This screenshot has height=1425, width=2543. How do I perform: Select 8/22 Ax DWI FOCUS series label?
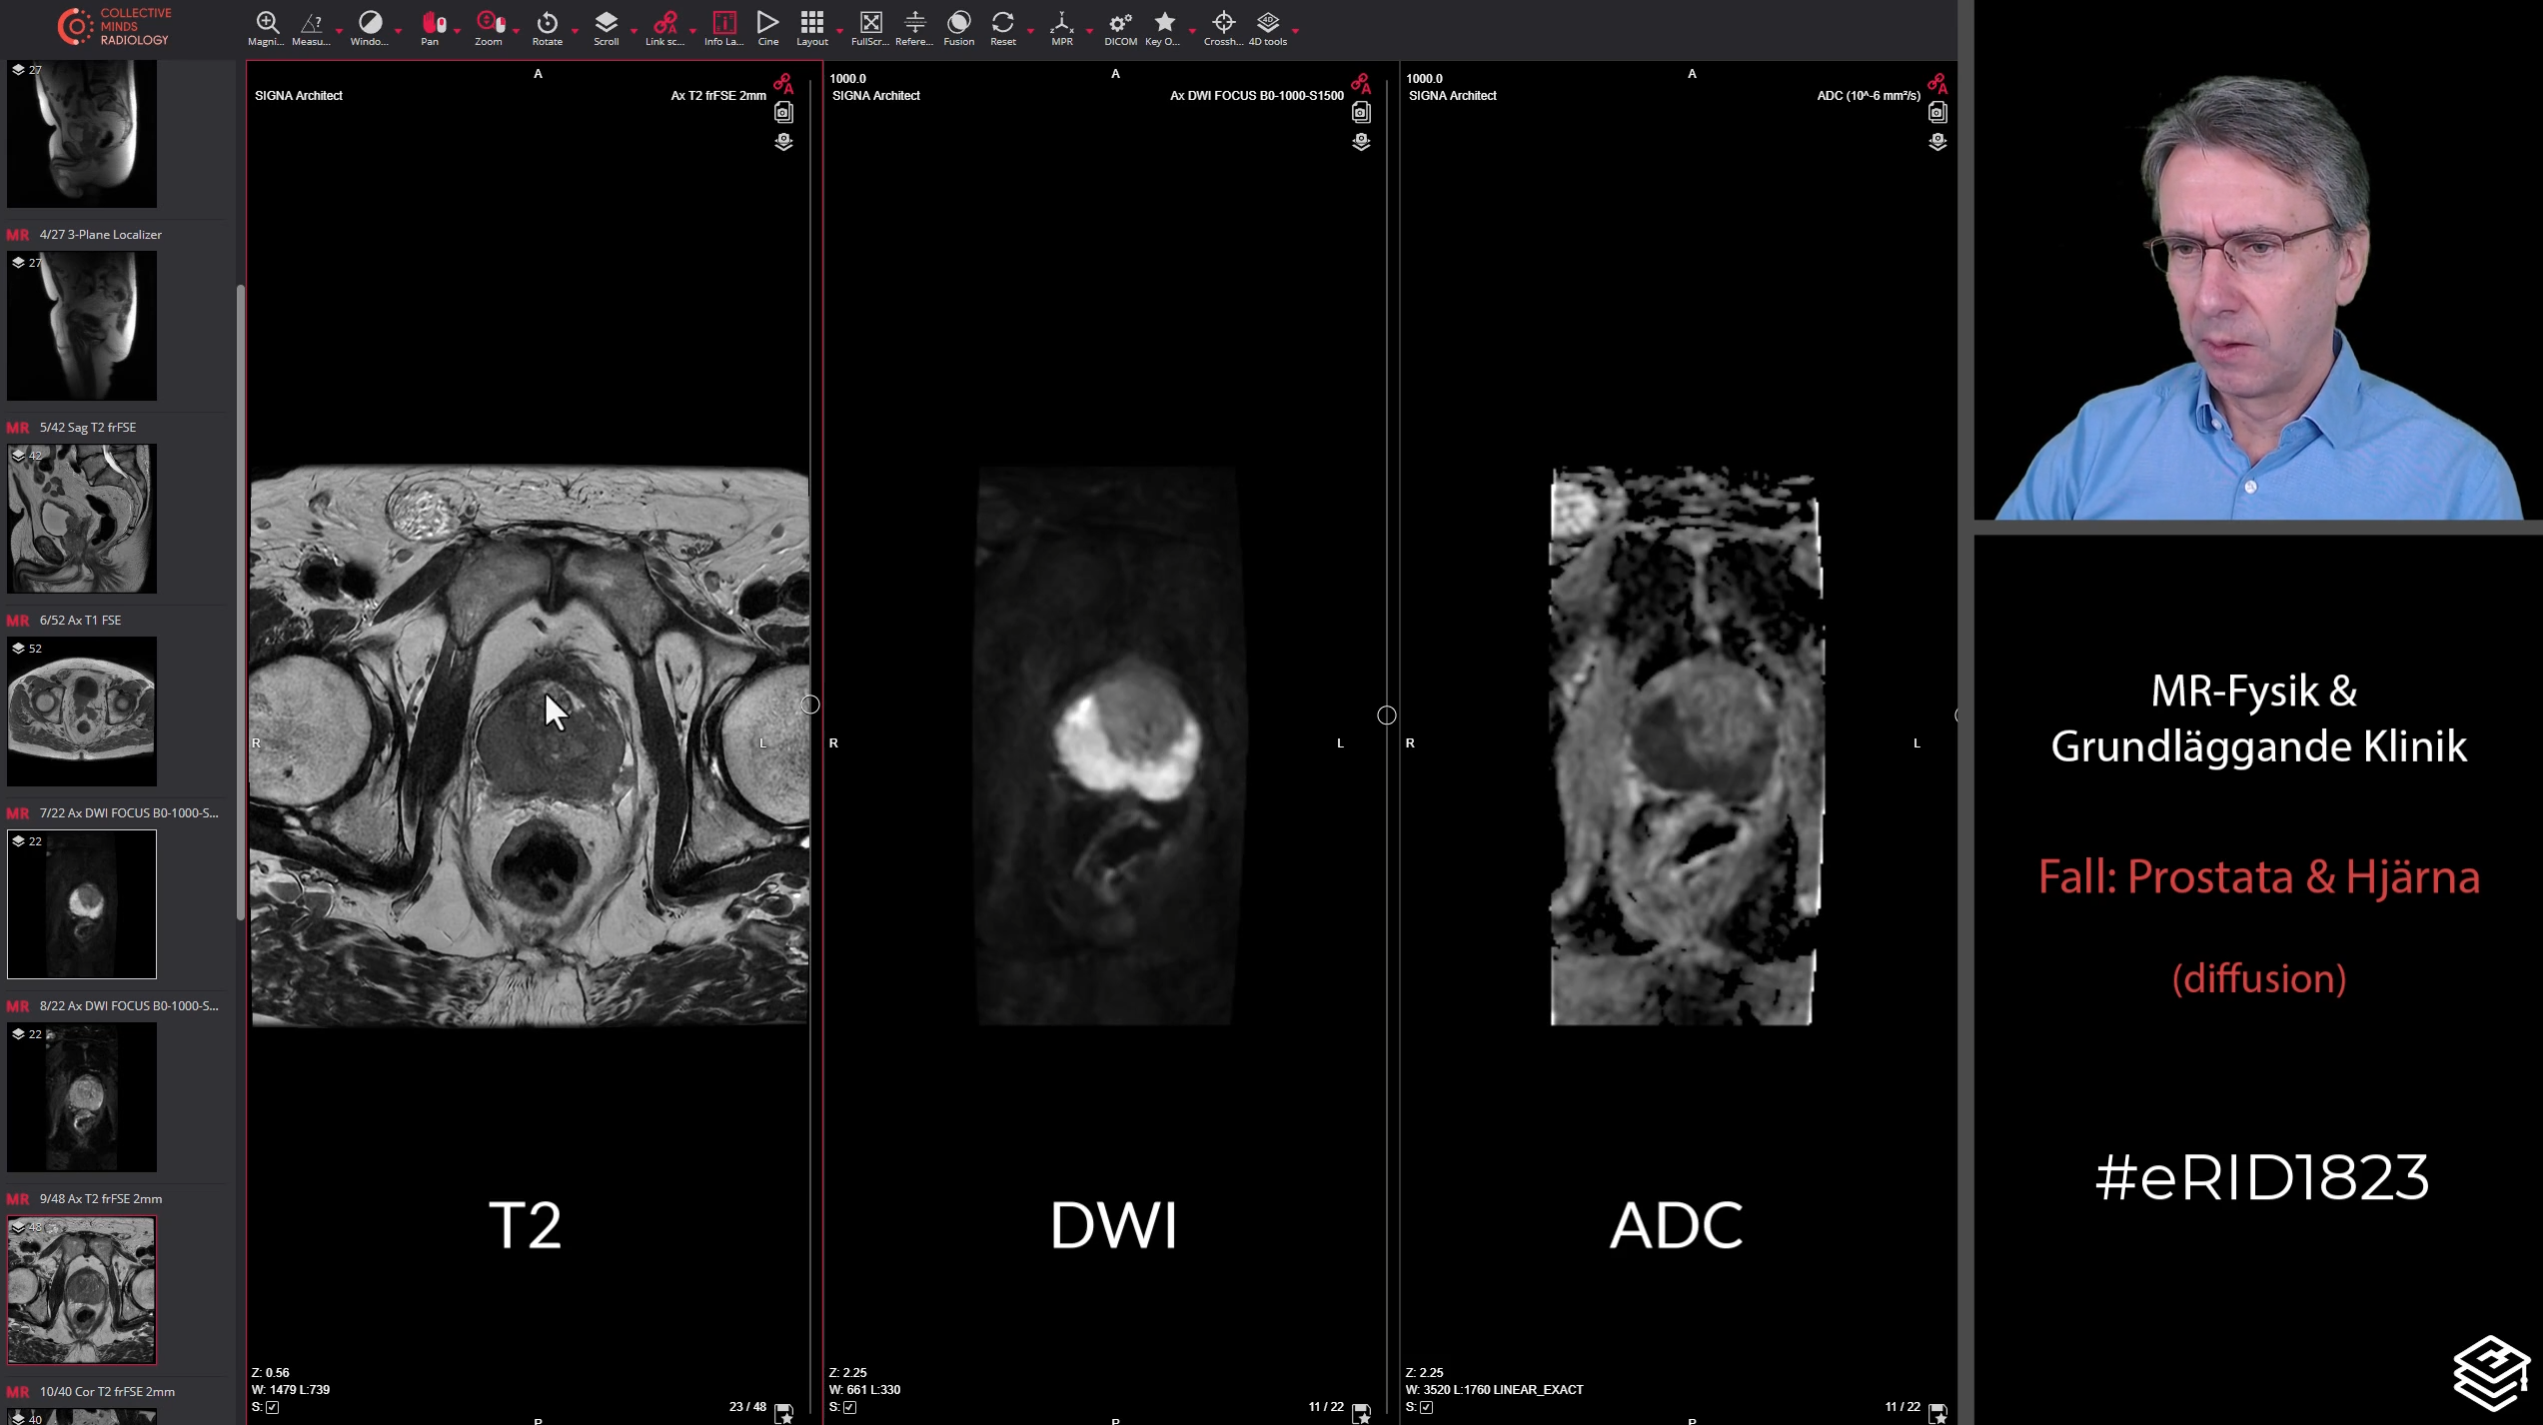(x=128, y=1006)
